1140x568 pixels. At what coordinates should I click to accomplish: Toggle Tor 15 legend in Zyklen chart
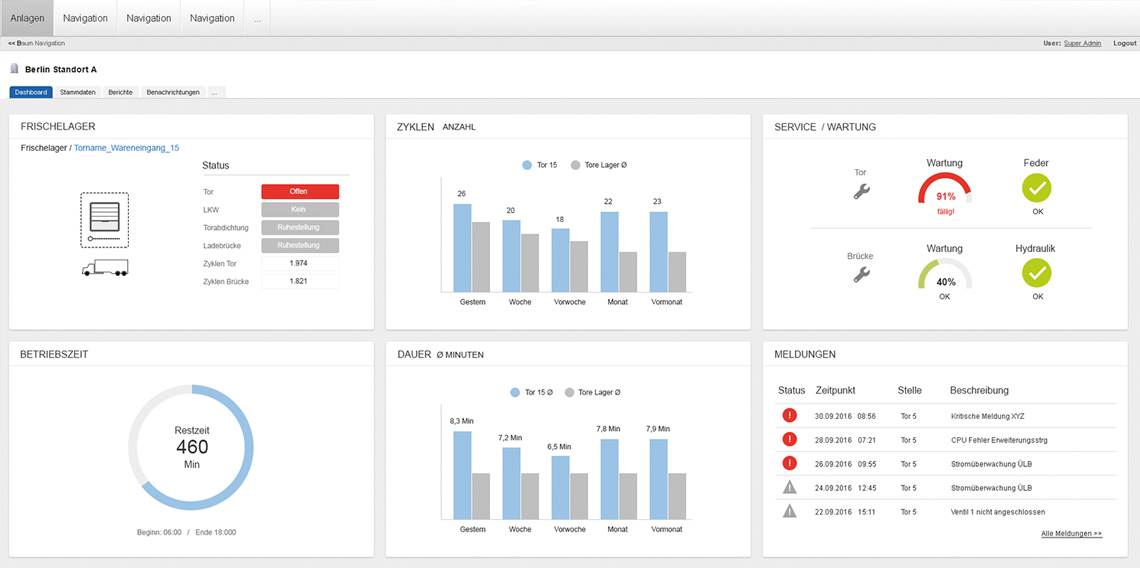click(539, 165)
